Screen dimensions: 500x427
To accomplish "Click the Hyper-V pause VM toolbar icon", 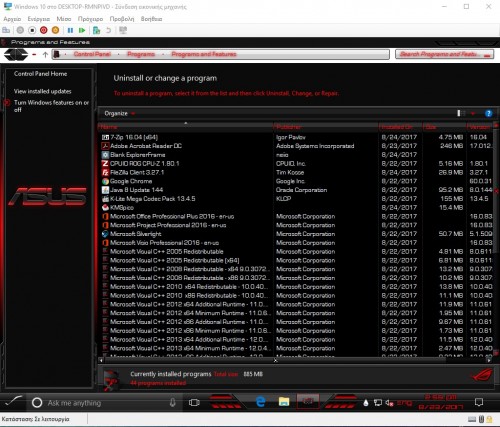I will (x=70, y=30).
